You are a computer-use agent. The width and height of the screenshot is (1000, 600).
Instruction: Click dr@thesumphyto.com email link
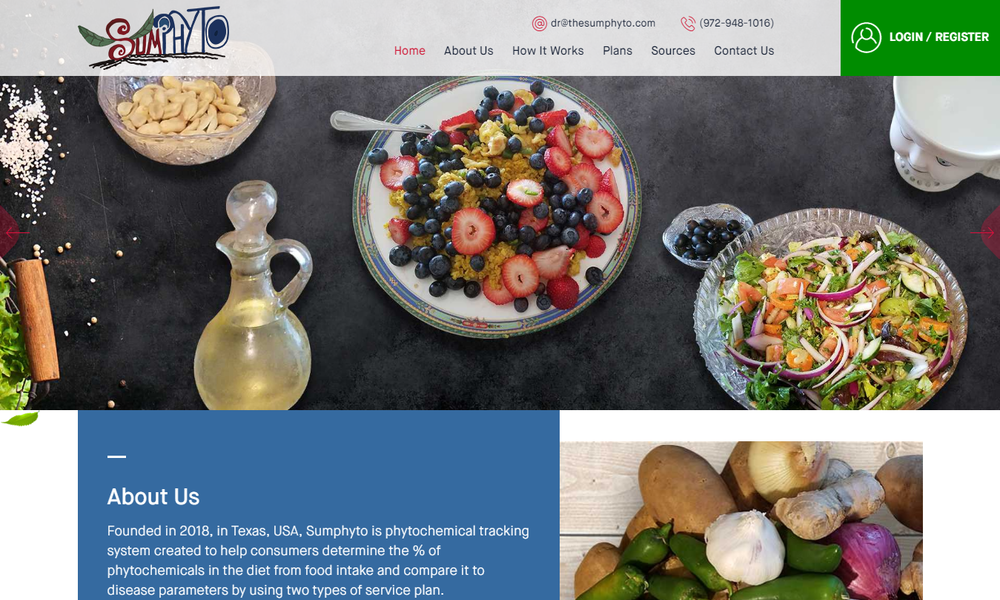pyautogui.click(x=603, y=23)
